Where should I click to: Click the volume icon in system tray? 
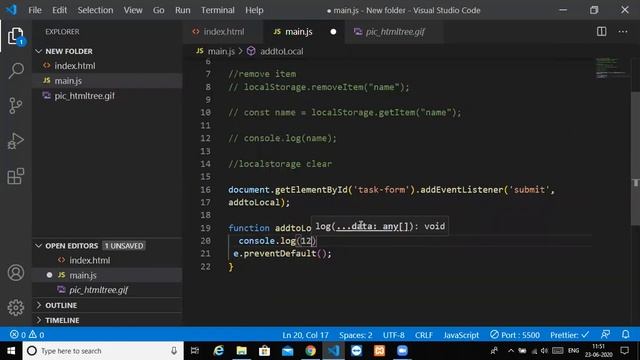544,351
